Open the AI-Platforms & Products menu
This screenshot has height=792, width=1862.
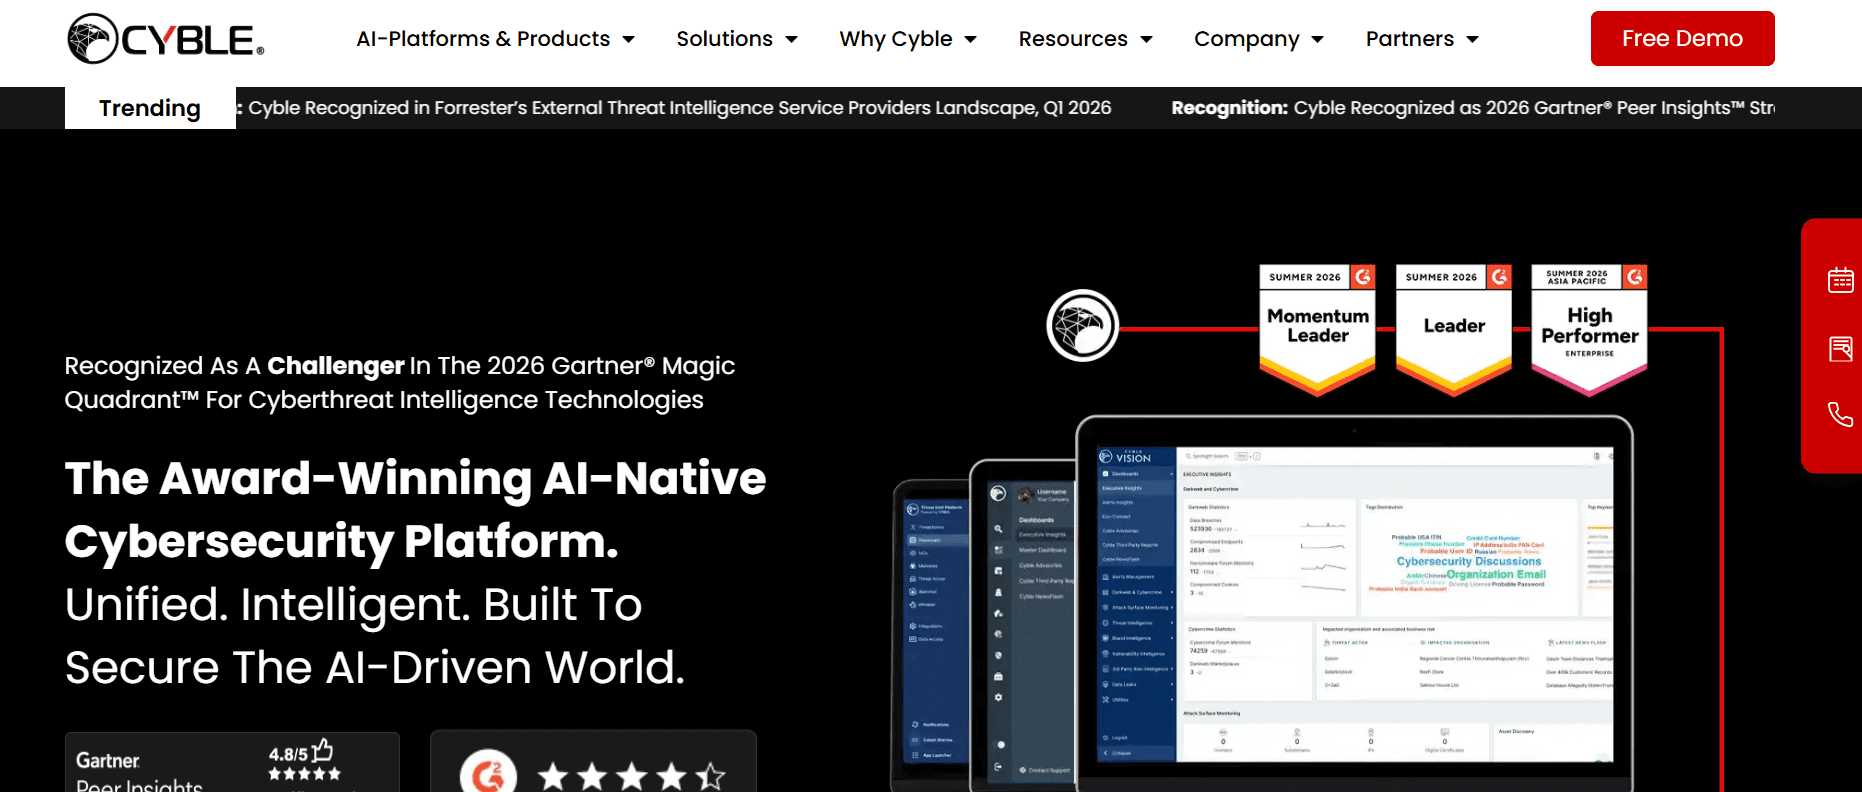[483, 39]
